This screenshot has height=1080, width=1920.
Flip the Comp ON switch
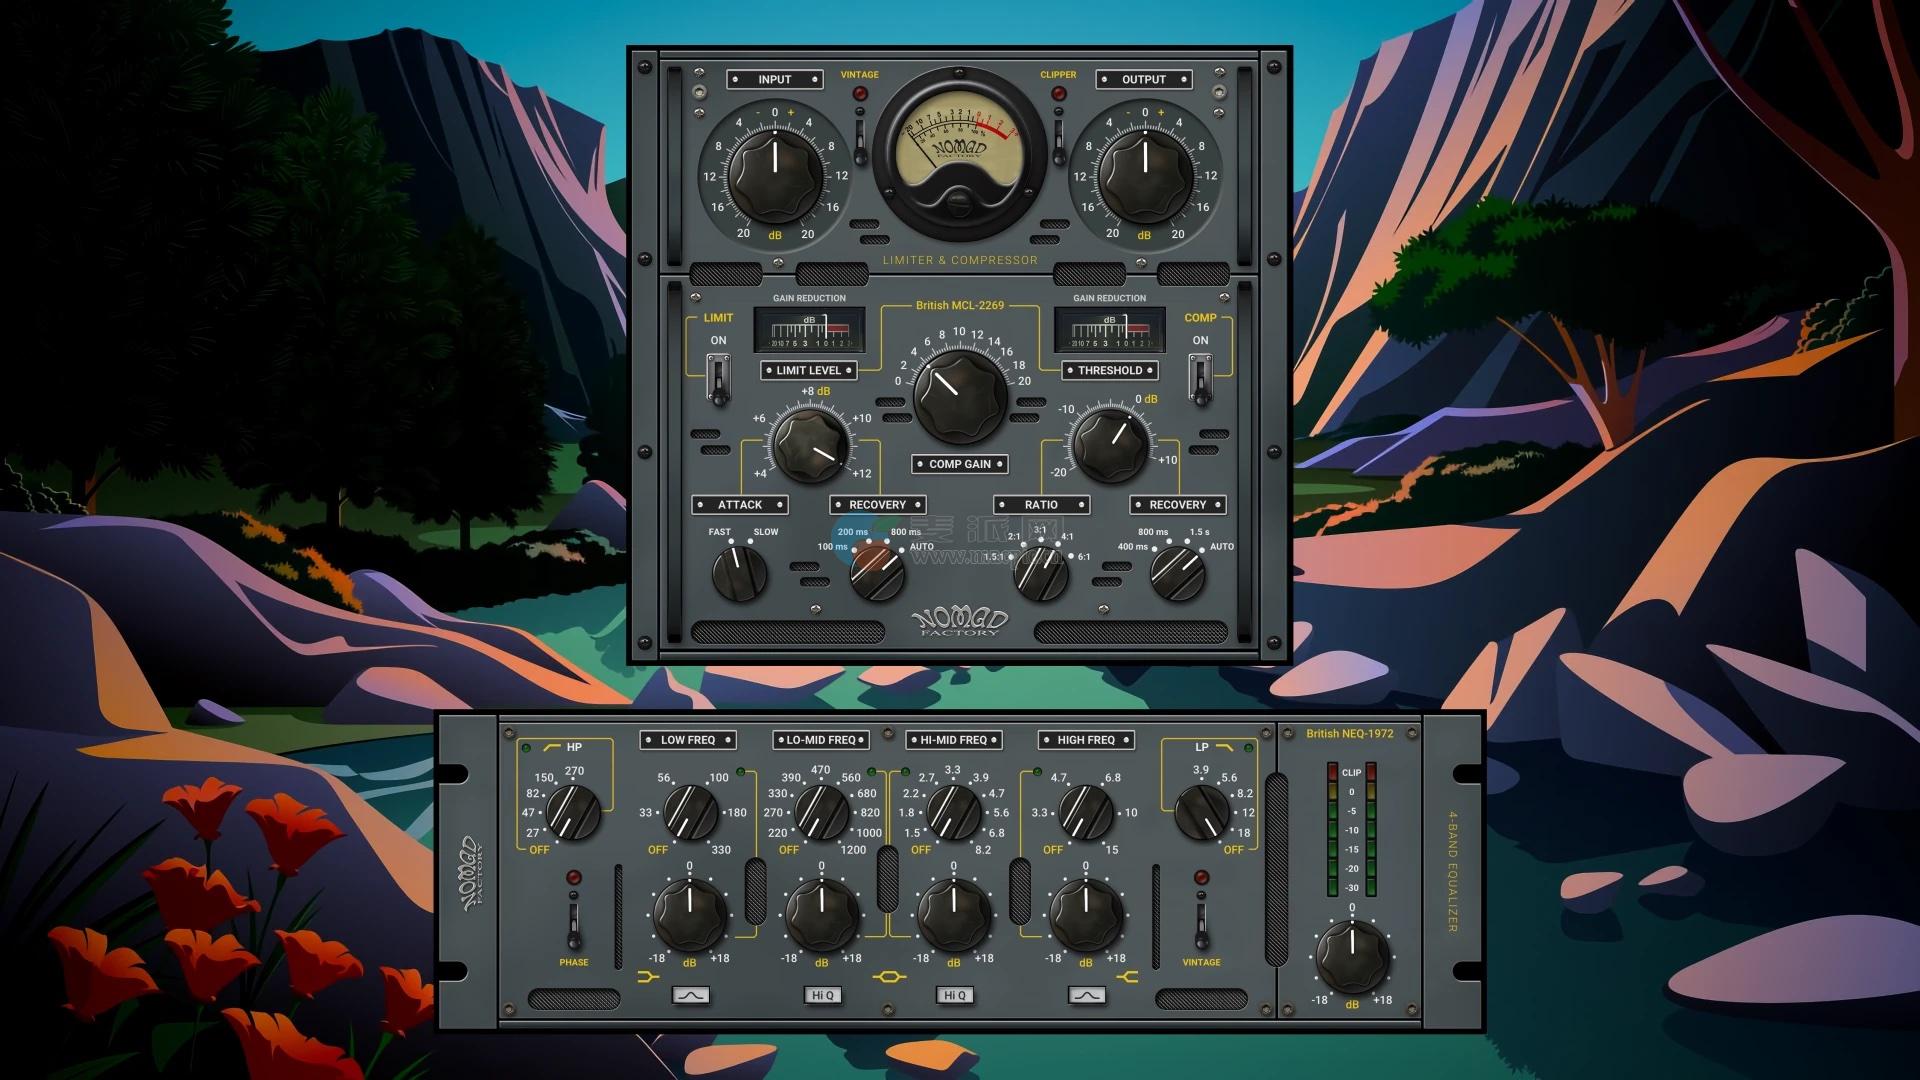click(1200, 380)
